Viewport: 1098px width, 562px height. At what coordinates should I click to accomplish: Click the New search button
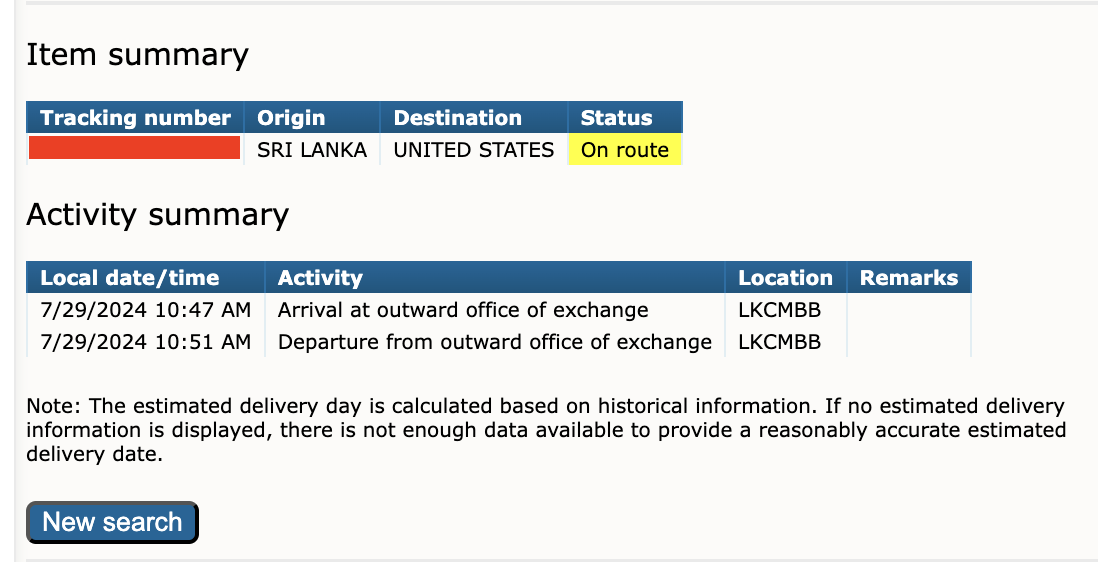pos(112,522)
